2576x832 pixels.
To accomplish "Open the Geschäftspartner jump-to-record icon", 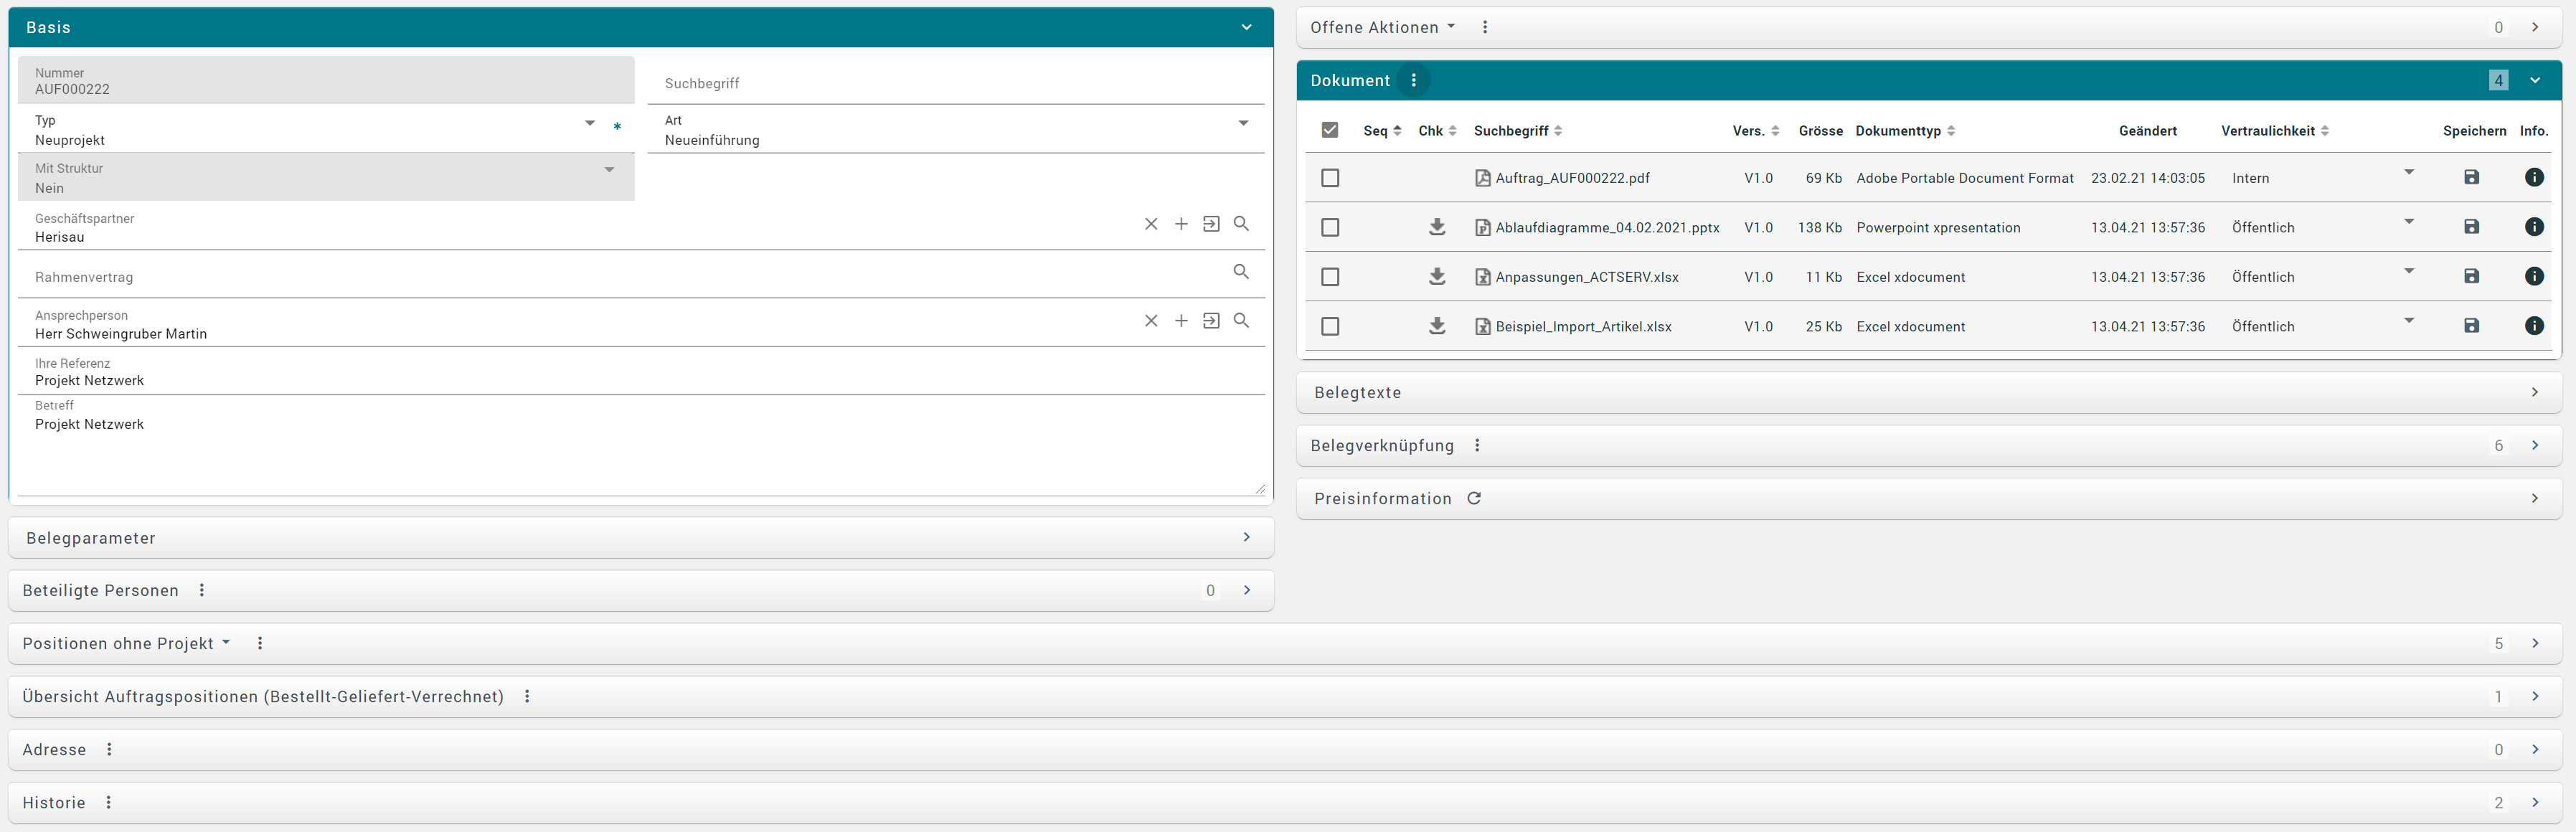I will click(1211, 224).
